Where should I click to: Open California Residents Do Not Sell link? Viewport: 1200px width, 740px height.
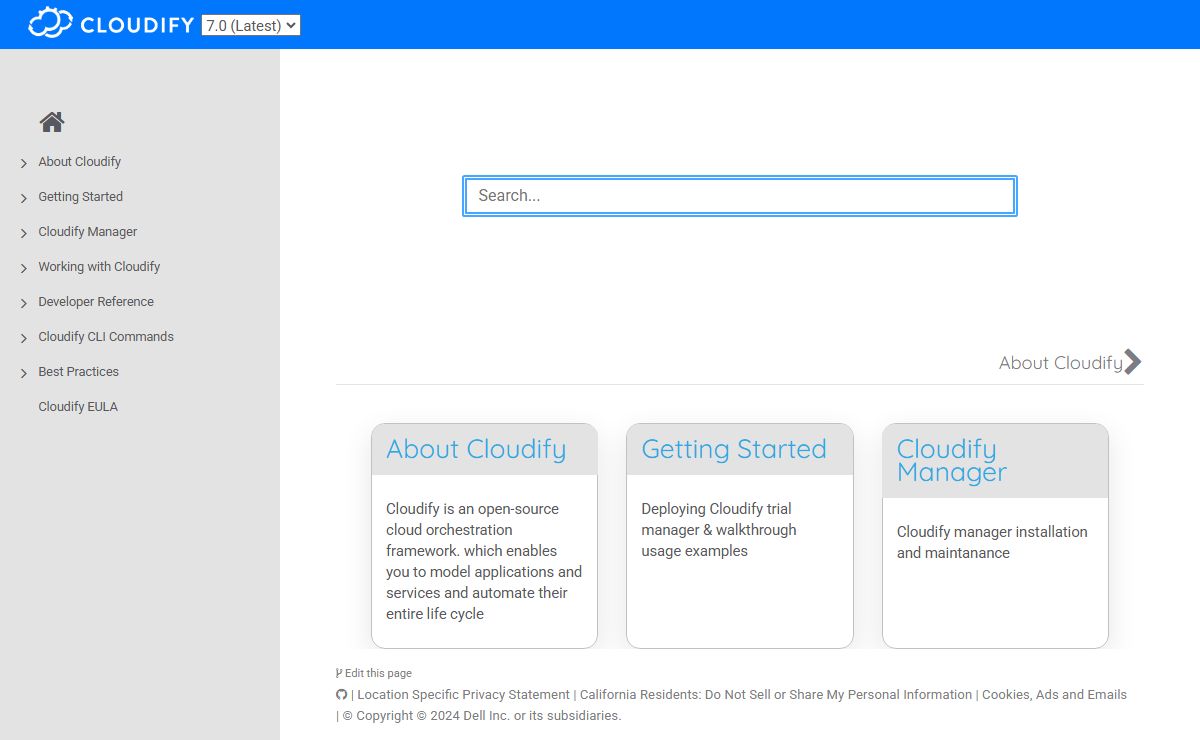(x=776, y=695)
